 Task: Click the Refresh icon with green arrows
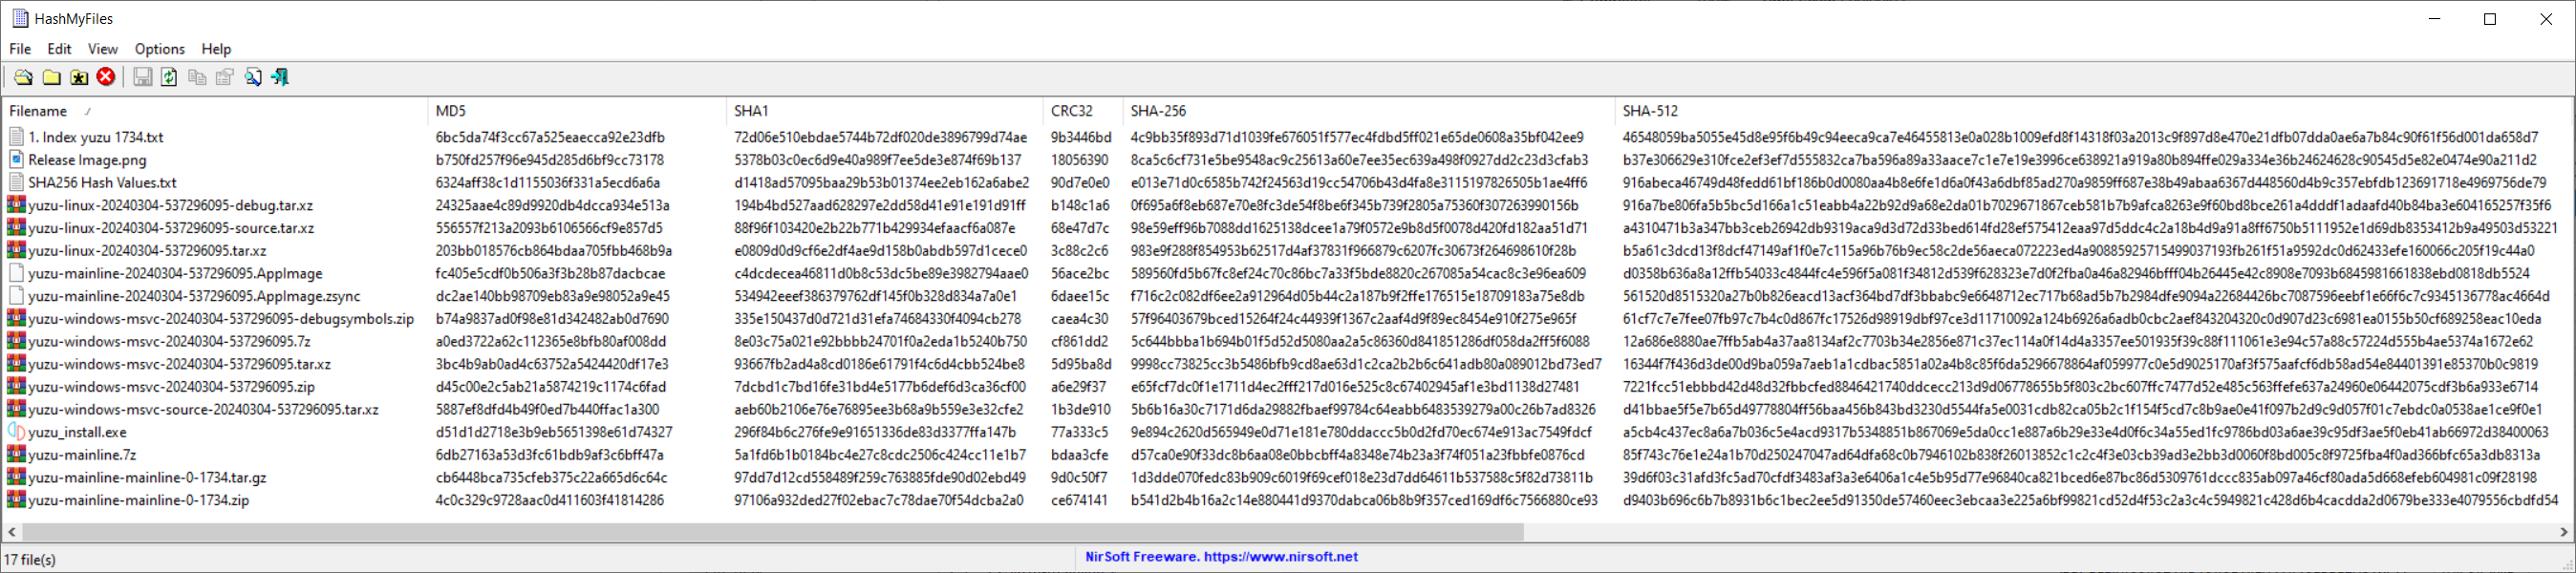pyautogui.click(x=169, y=77)
